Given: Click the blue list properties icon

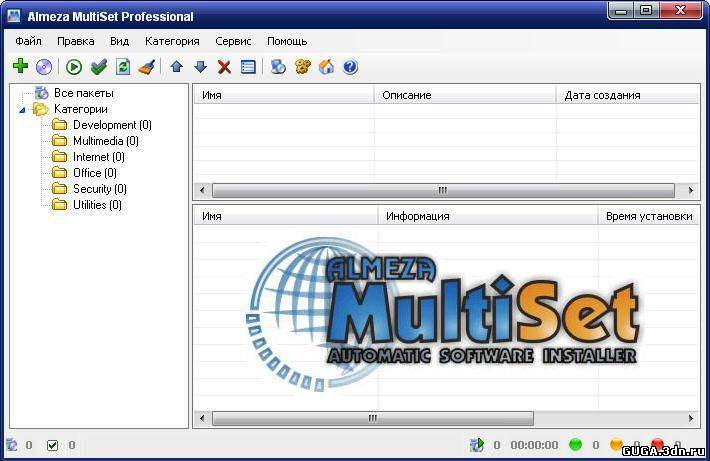Looking at the screenshot, I should (x=248, y=67).
